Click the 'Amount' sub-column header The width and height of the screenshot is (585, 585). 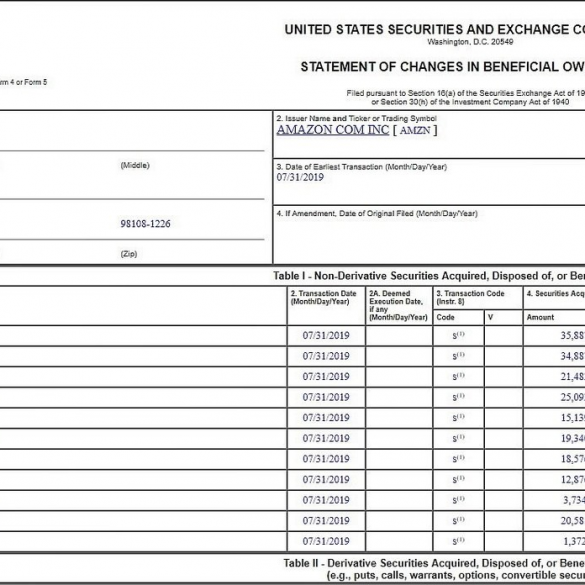pyautogui.click(x=540, y=317)
